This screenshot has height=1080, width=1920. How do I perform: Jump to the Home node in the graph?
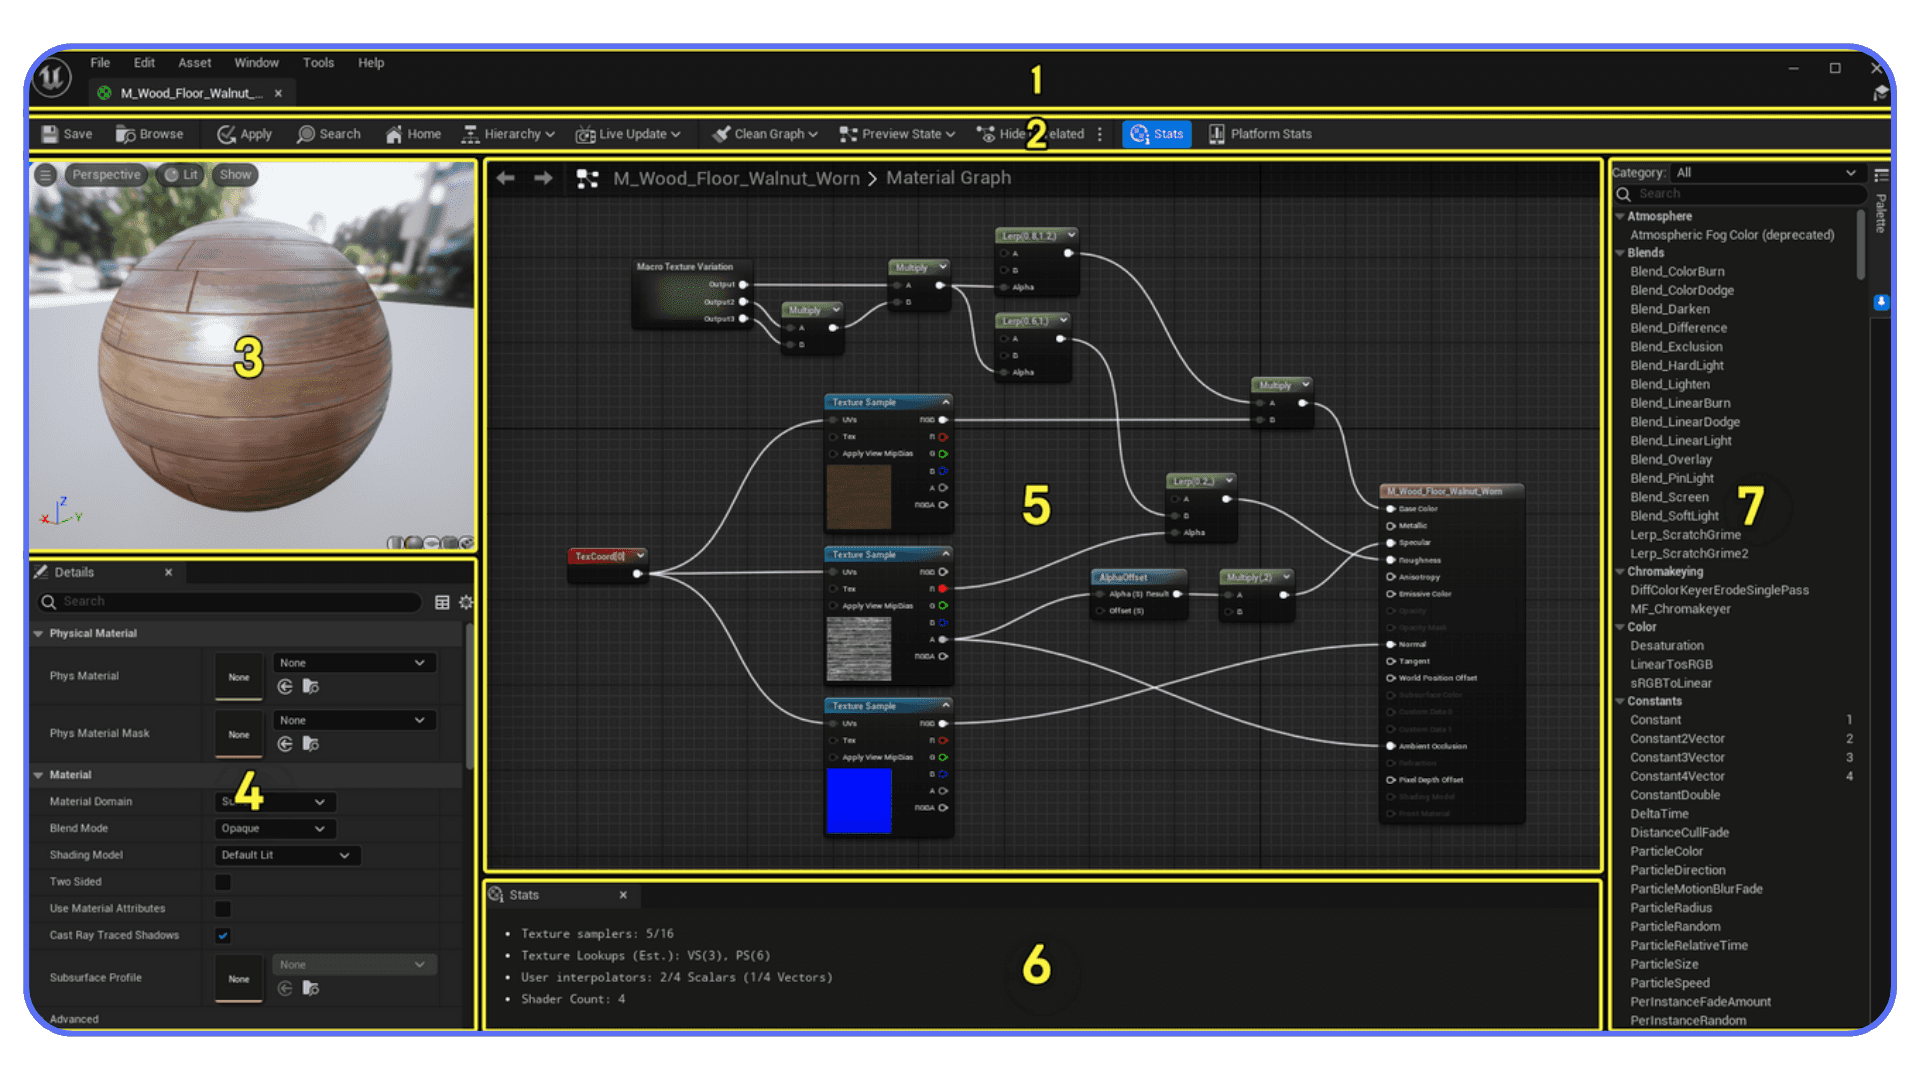coord(413,134)
